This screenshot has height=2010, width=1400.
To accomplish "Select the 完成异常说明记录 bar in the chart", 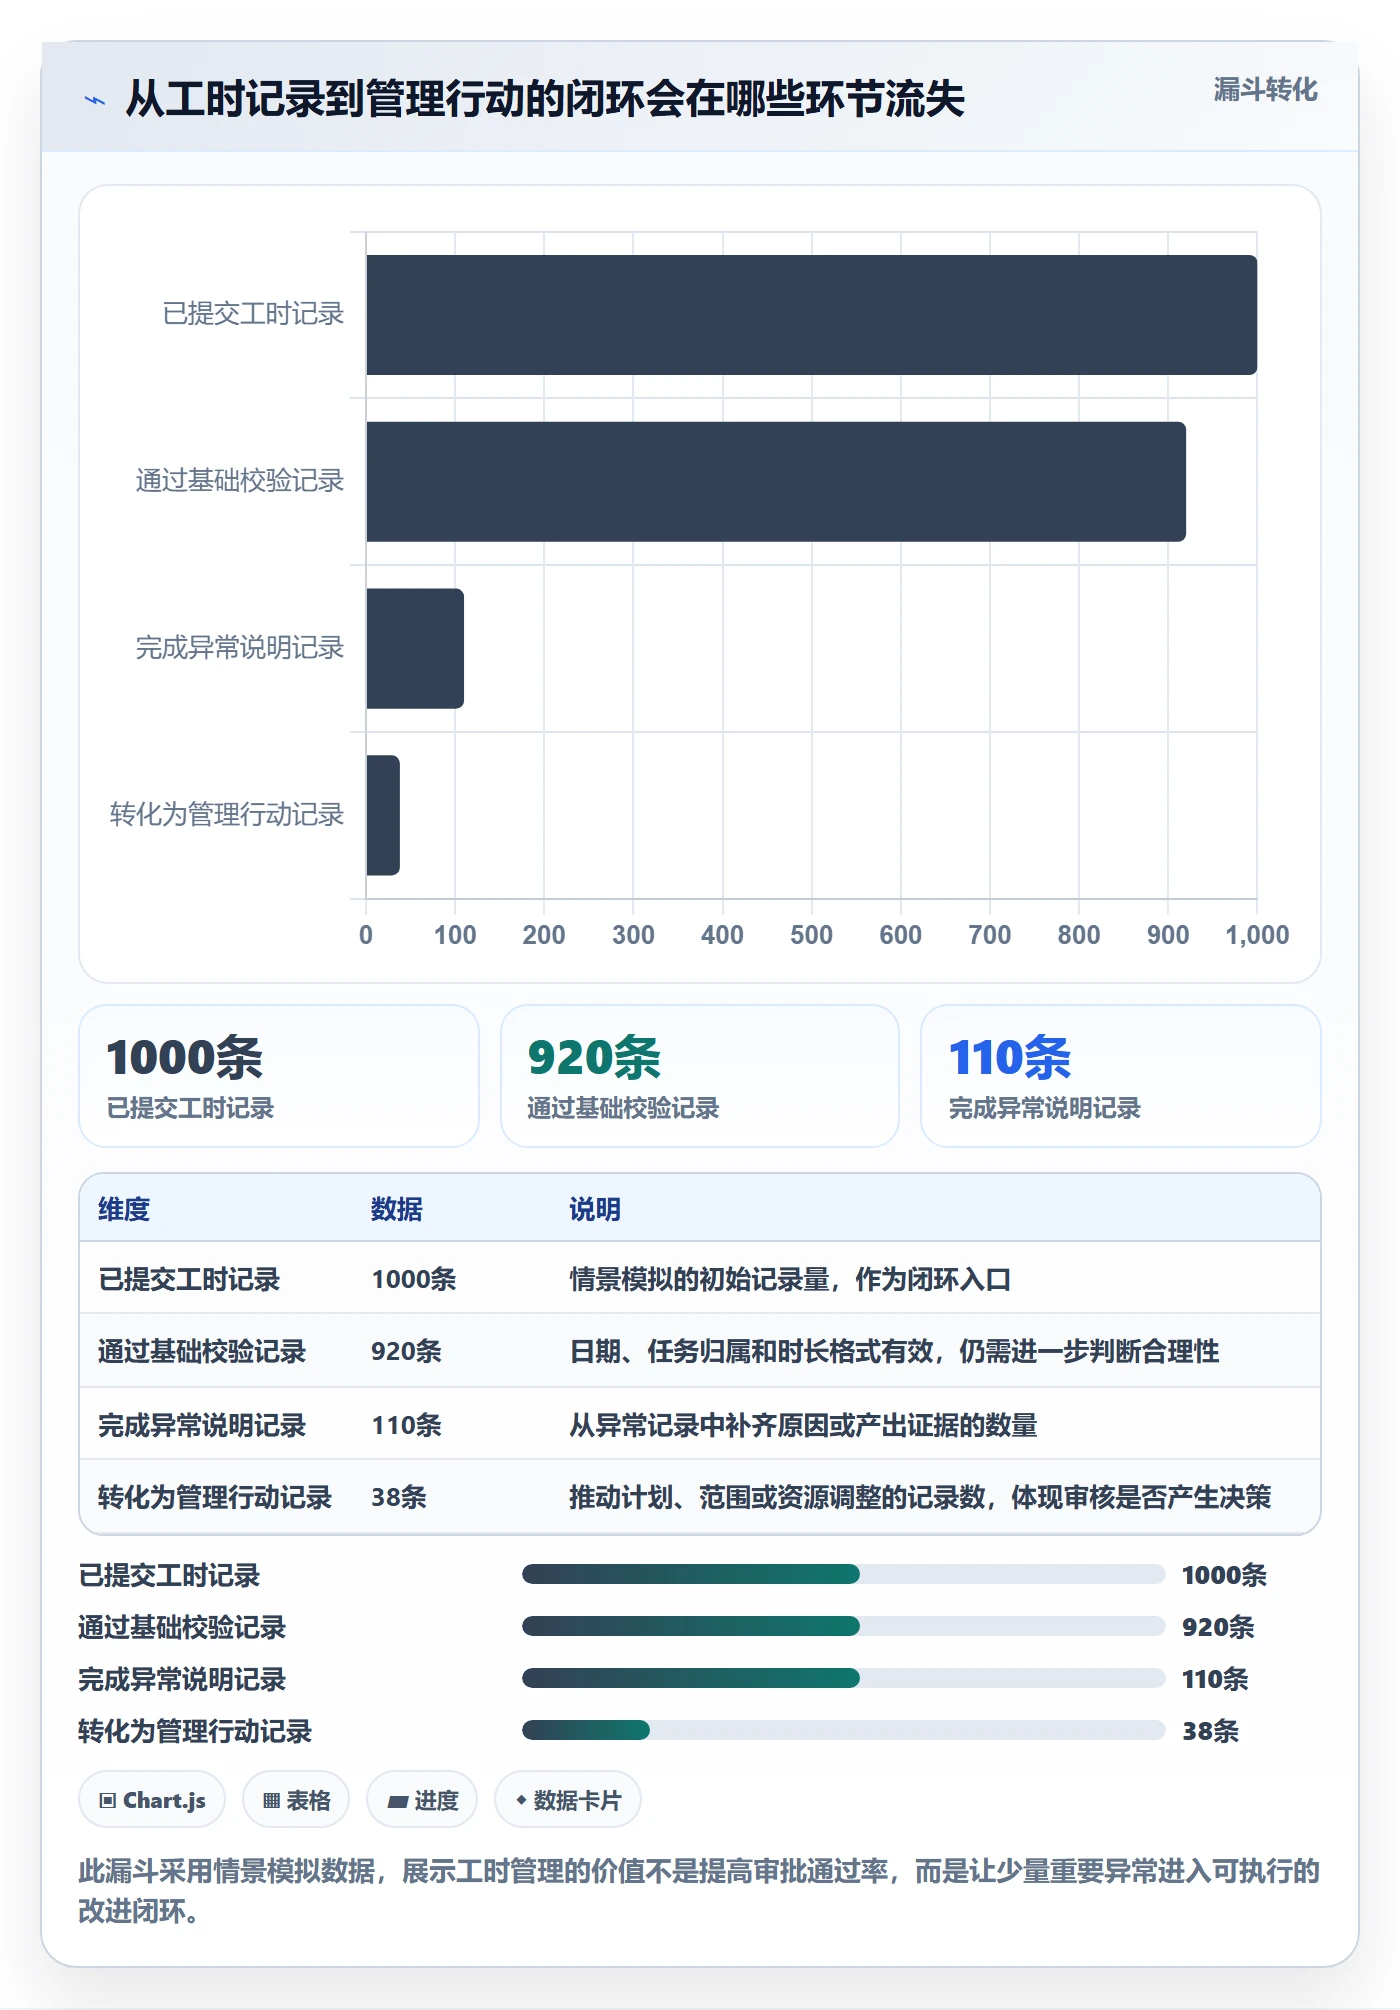I will click(x=415, y=649).
